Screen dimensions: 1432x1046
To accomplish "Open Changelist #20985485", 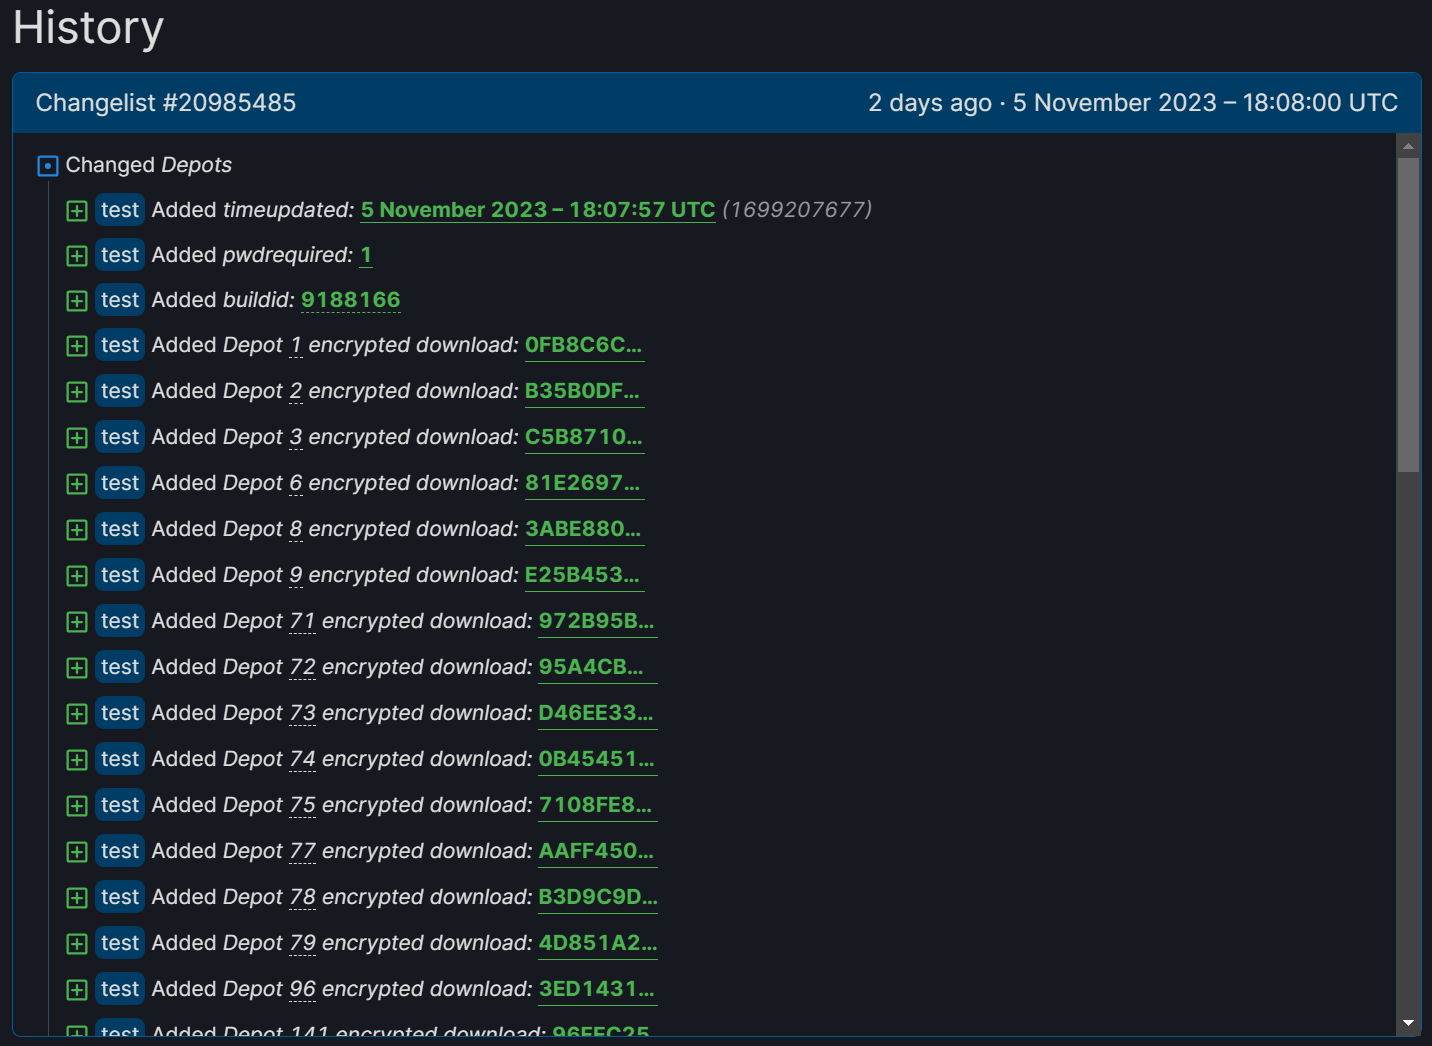I will click(x=166, y=103).
